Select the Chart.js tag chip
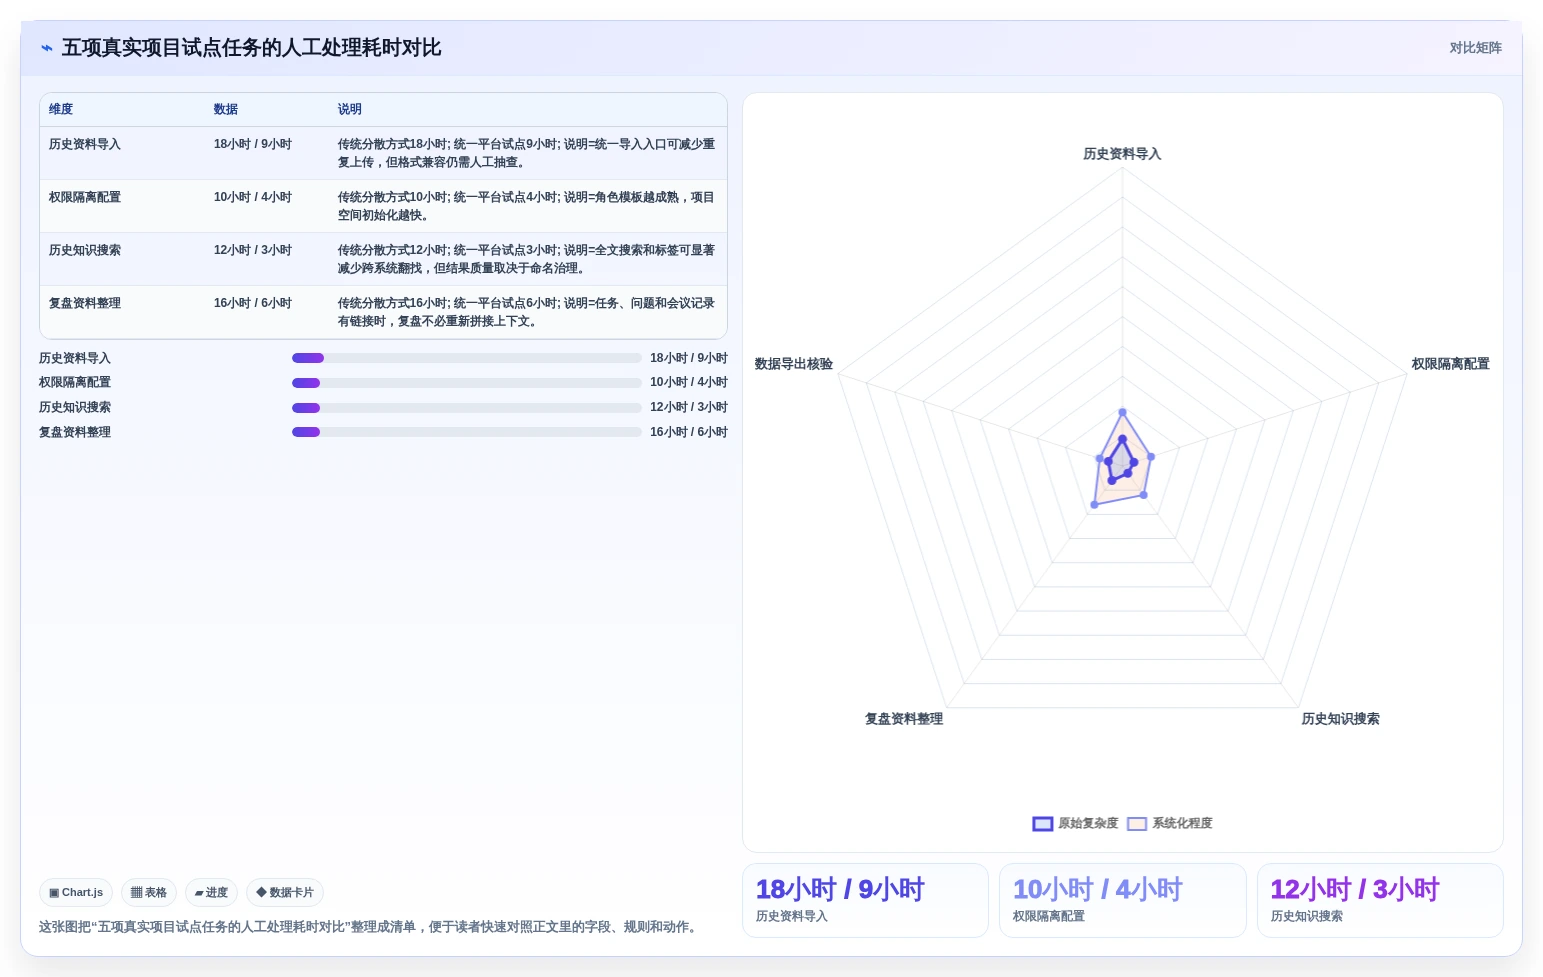 [x=76, y=892]
